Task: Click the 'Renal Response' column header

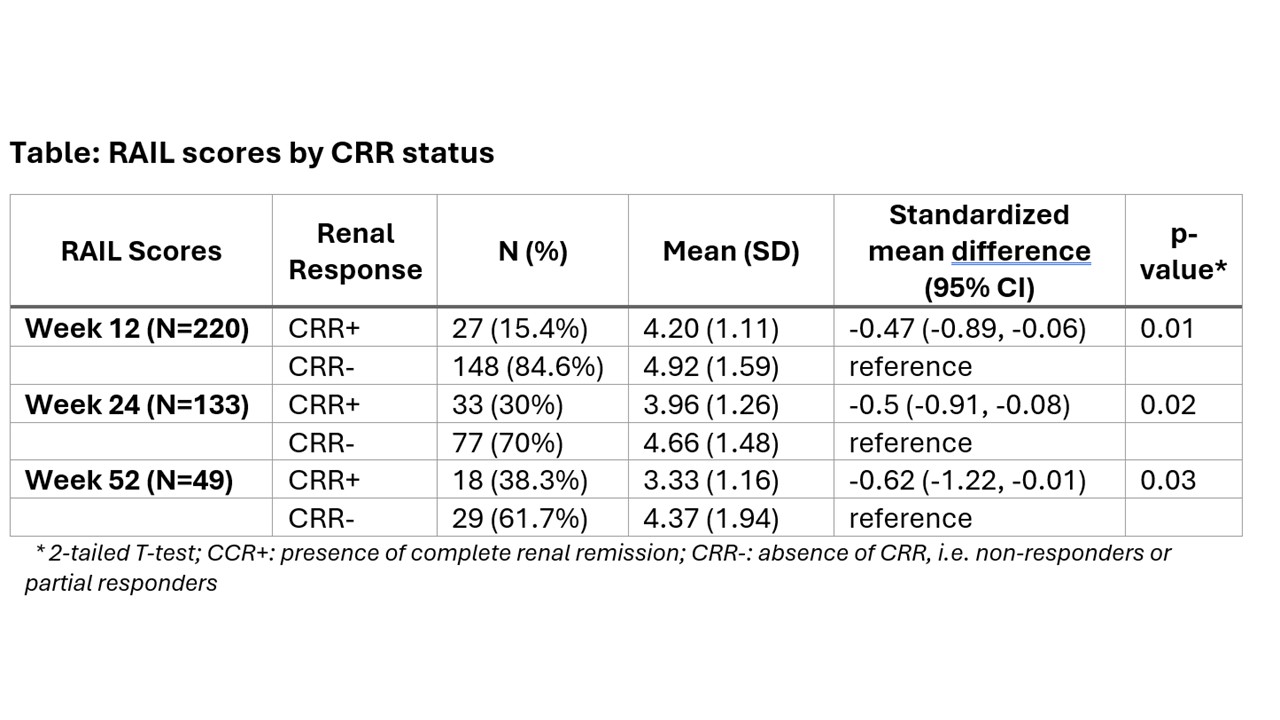Action: click(x=355, y=251)
